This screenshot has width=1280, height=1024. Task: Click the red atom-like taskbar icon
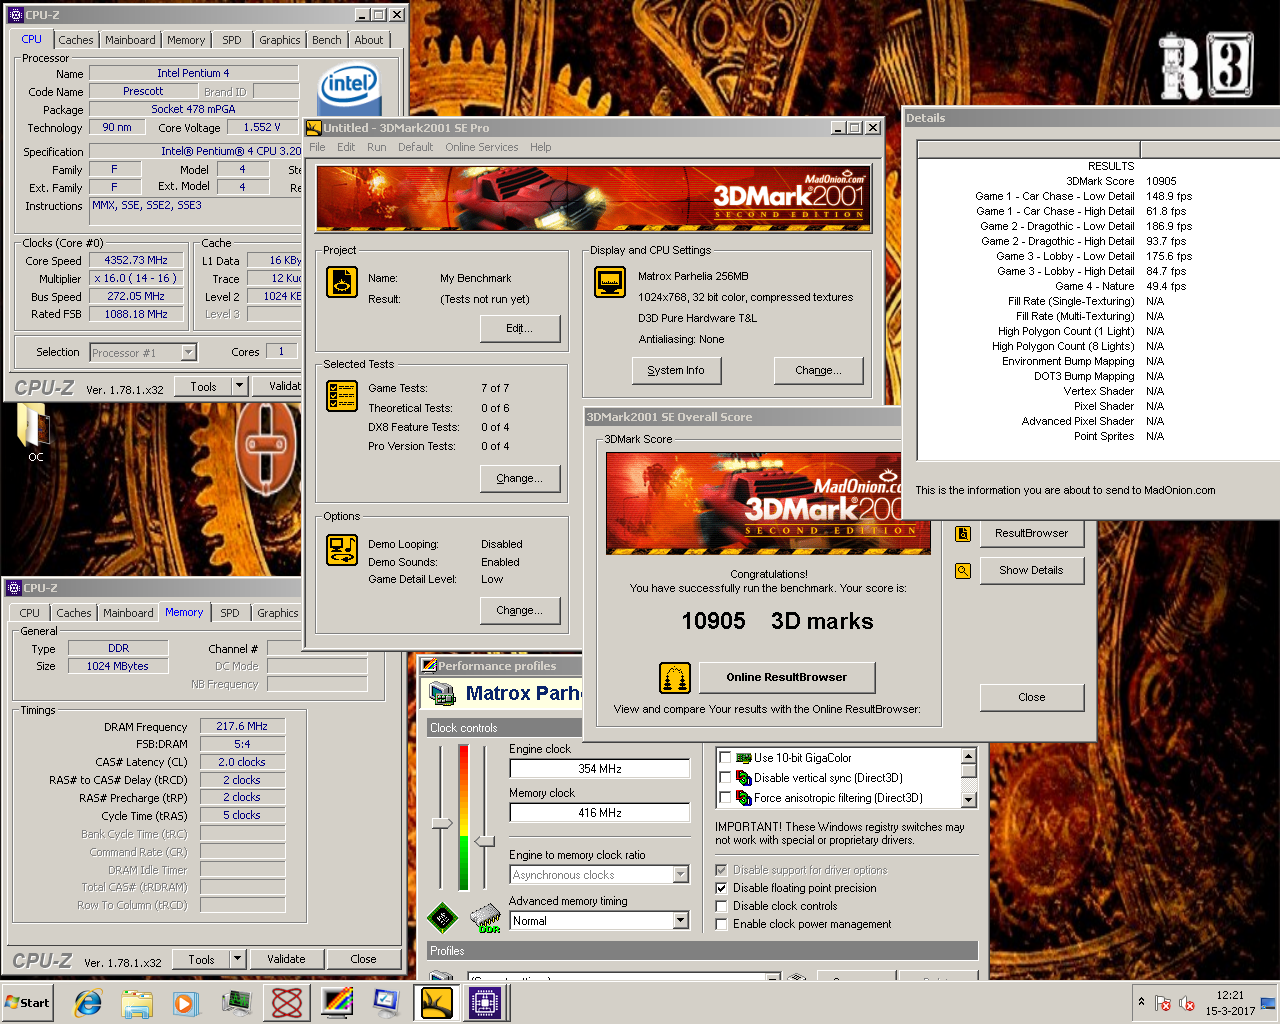click(287, 1003)
